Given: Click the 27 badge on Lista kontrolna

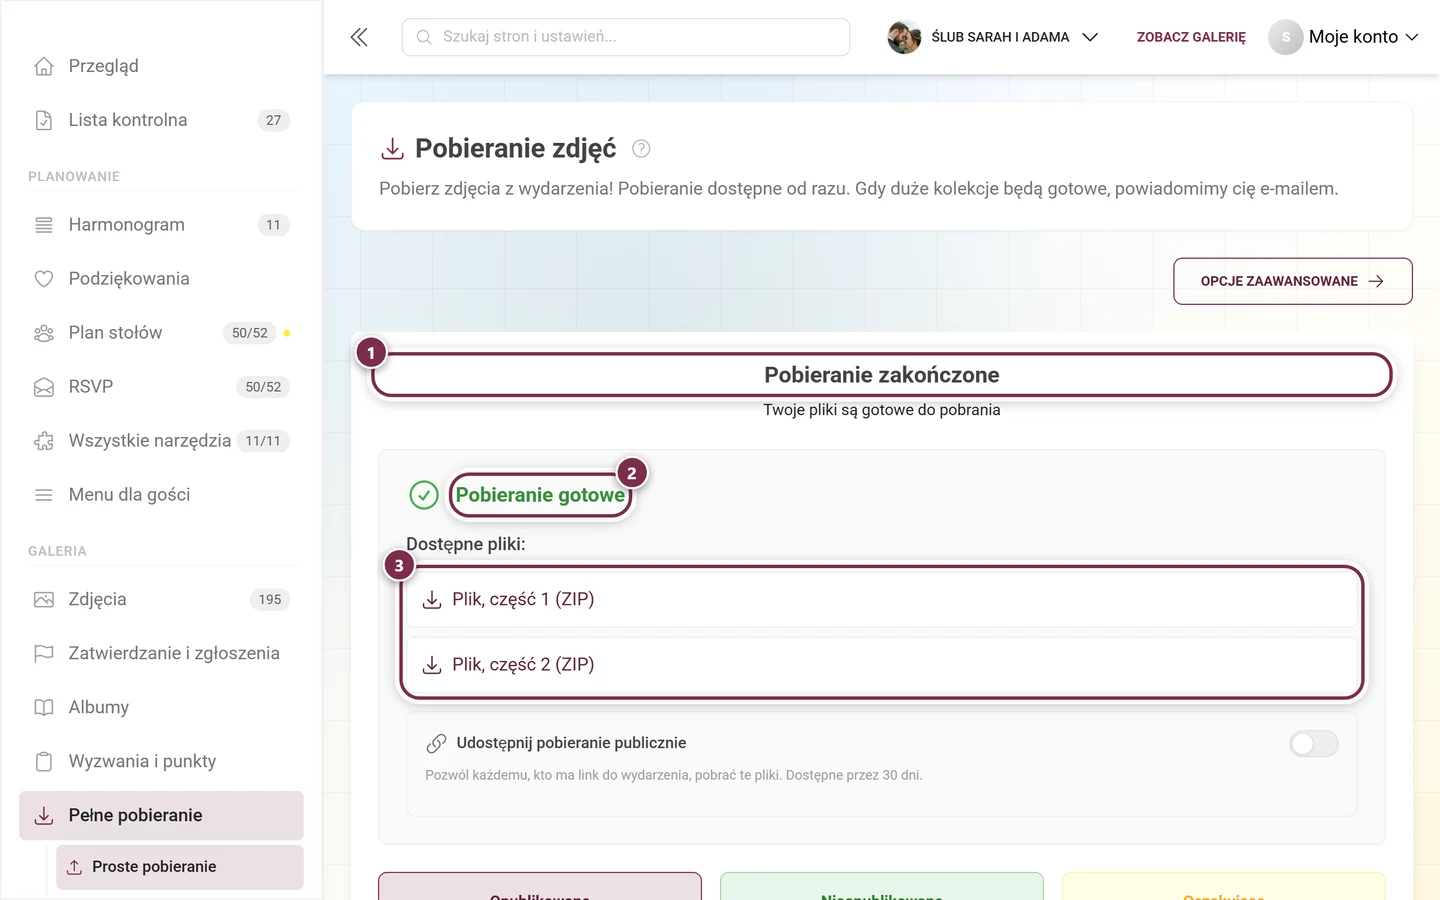Looking at the screenshot, I should 273,120.
